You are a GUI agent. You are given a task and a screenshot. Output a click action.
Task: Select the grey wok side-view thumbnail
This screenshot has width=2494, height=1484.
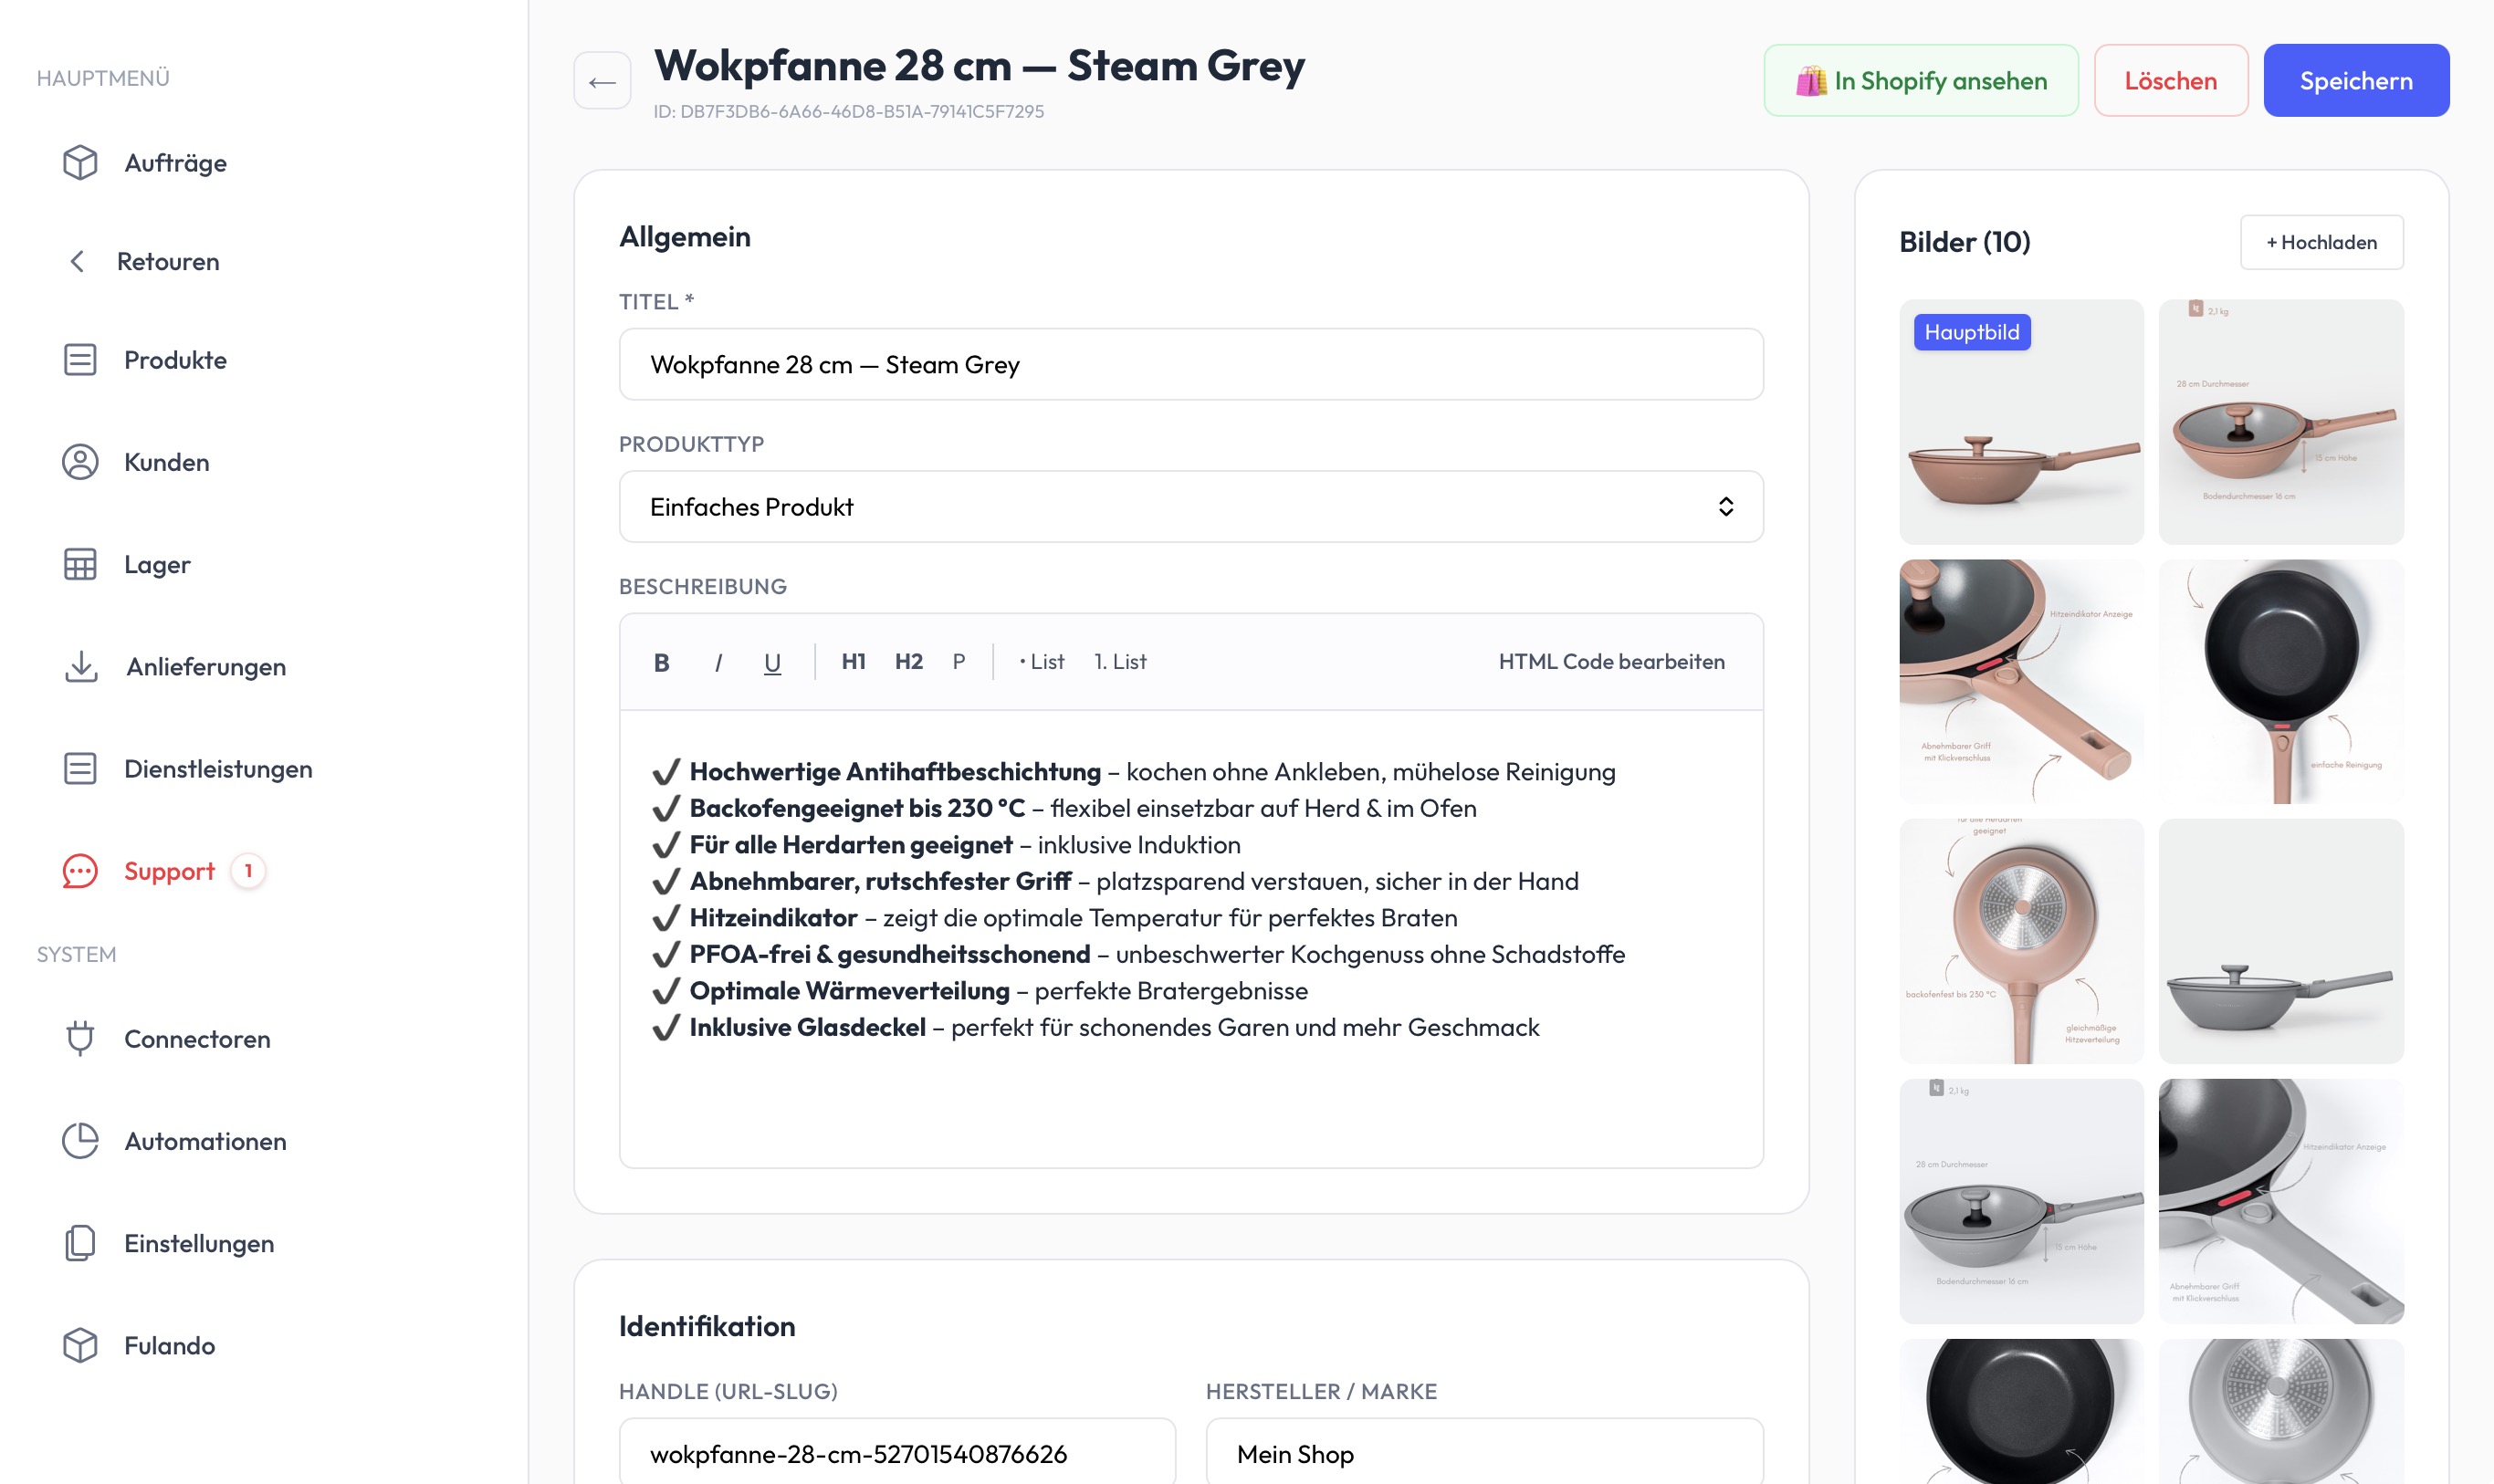(x=2281, y=941)
